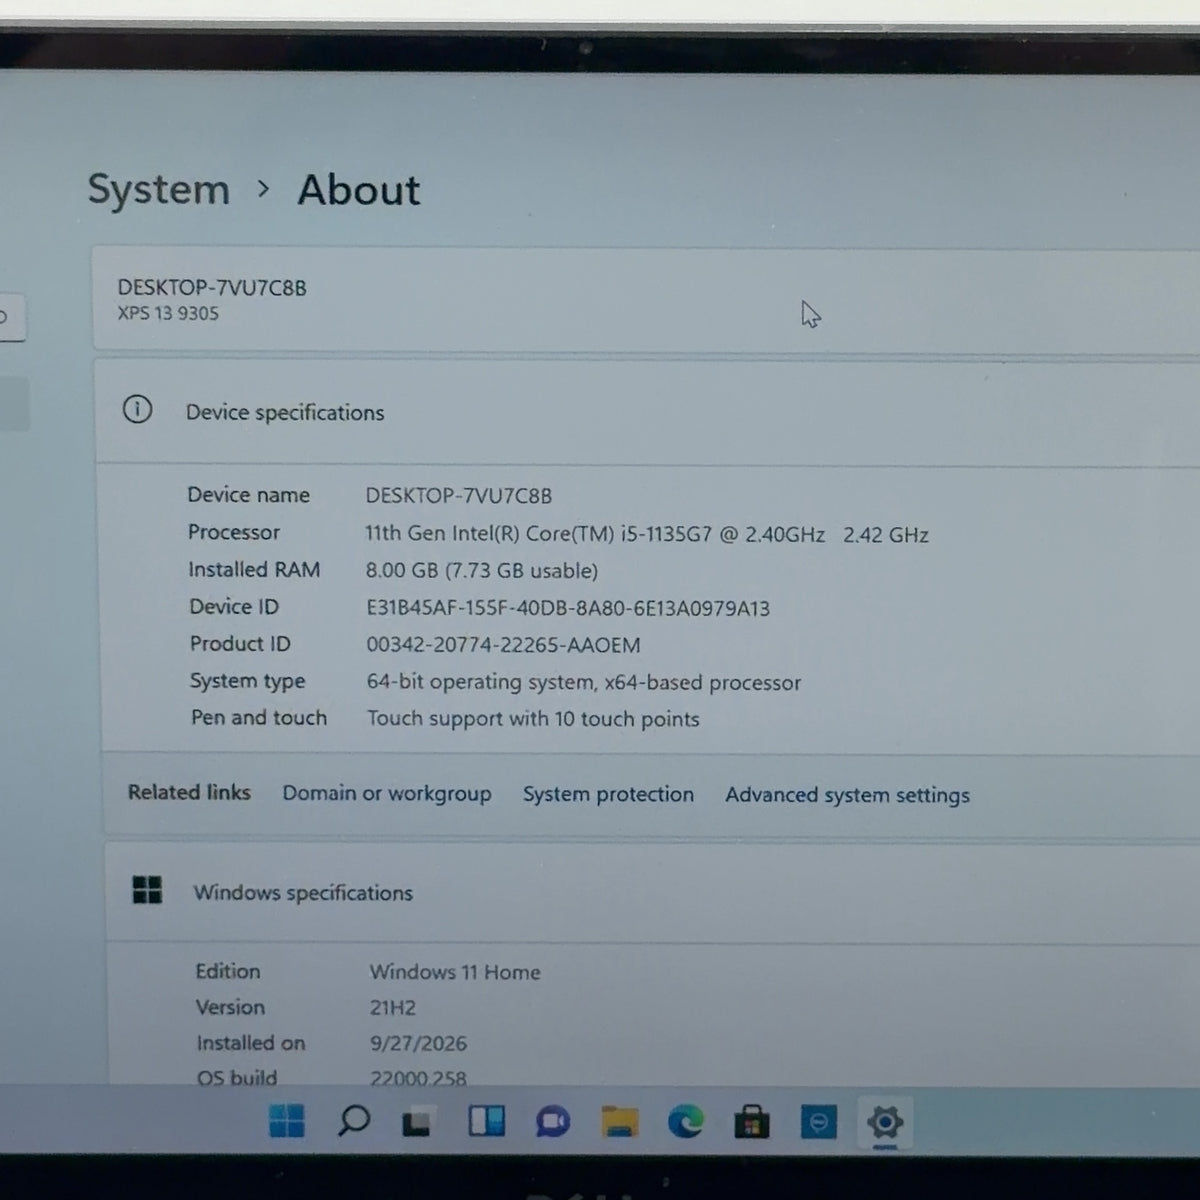This screenshot has height=1200, width=1200.
Task: Click the XPS 13 9305 model text
Action: click(168, 313)
